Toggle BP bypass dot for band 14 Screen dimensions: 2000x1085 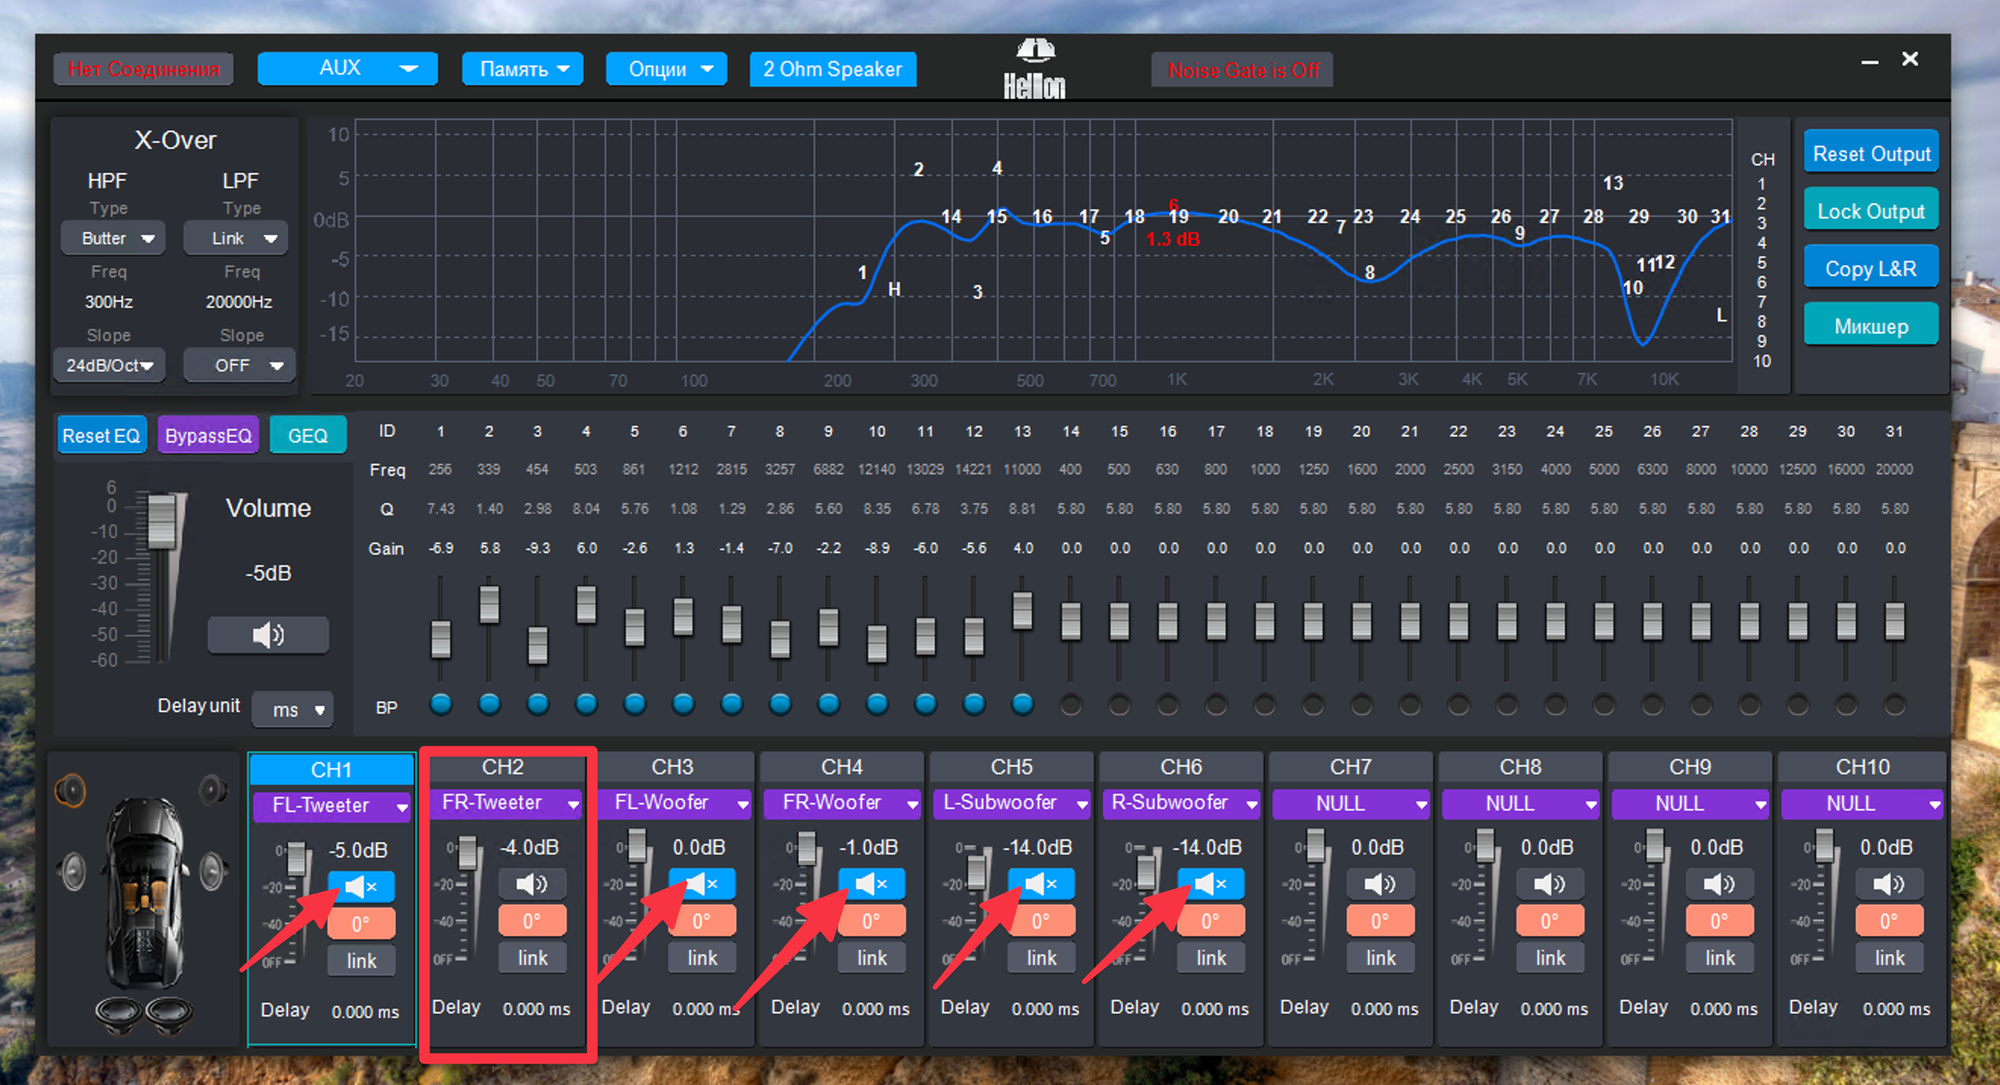[1071, 705]
